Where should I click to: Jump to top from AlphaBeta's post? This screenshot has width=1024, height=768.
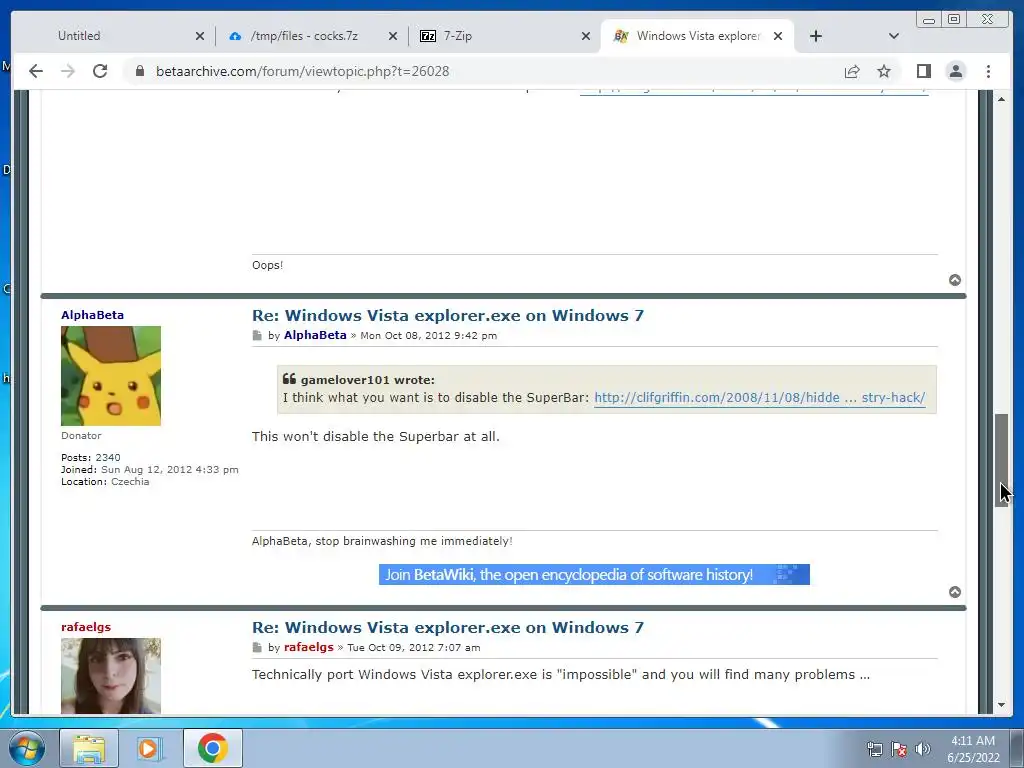(955, 592)
